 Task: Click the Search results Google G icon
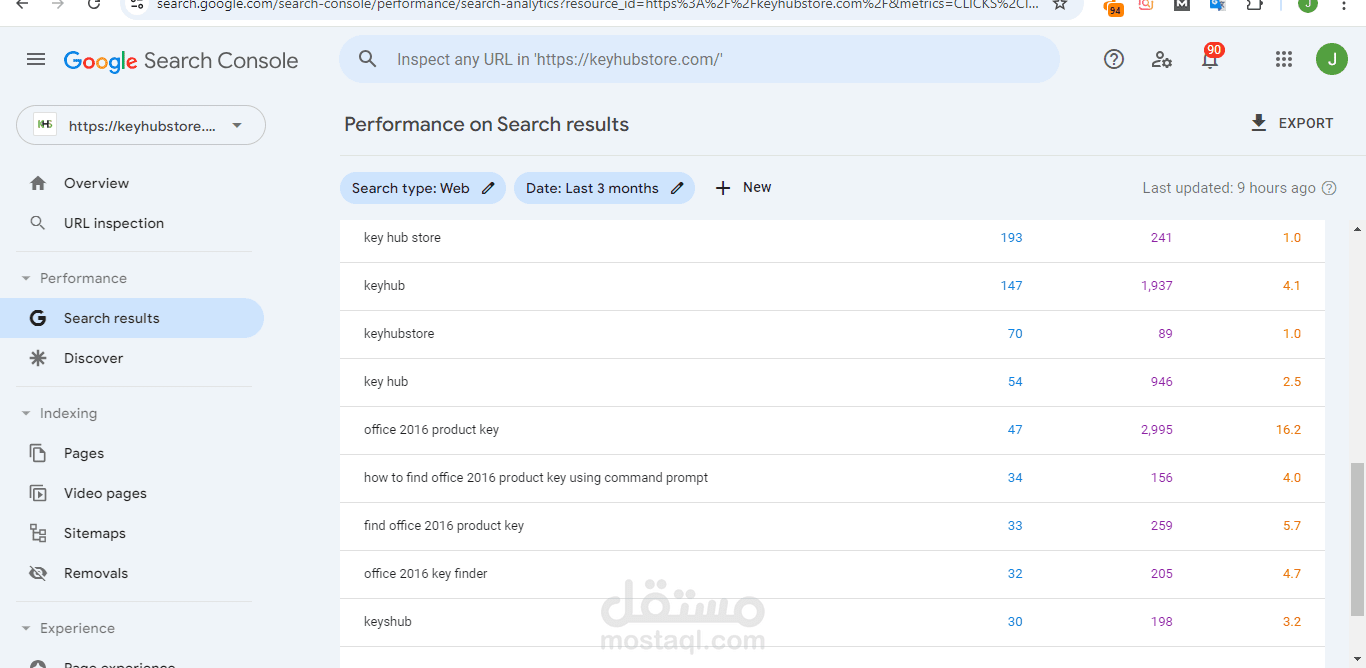tap(38, 318)
